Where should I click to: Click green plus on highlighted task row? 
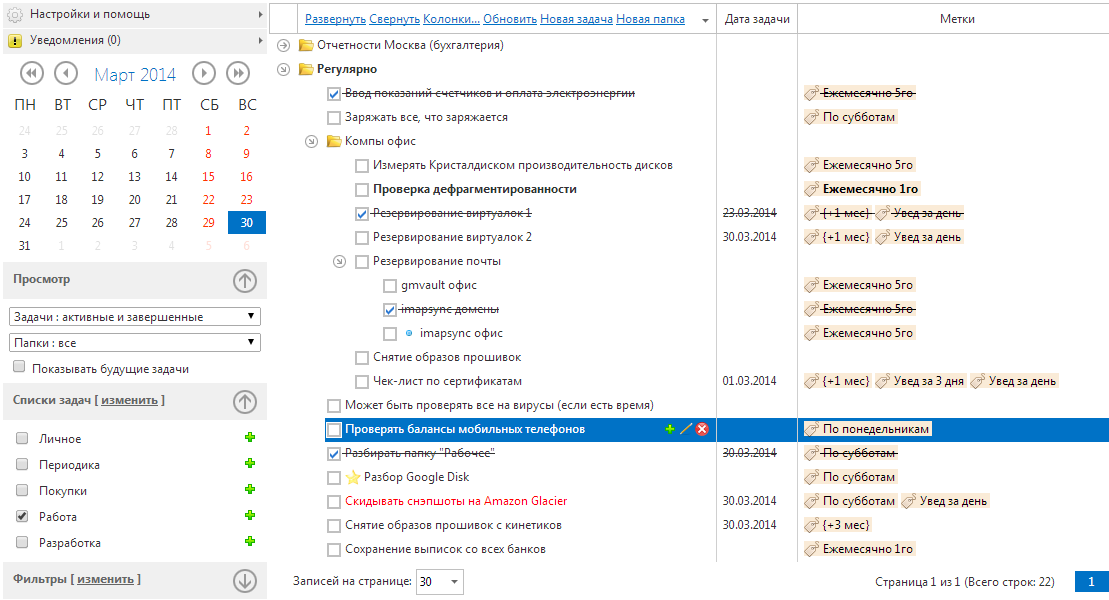click(x=670, y=429)
